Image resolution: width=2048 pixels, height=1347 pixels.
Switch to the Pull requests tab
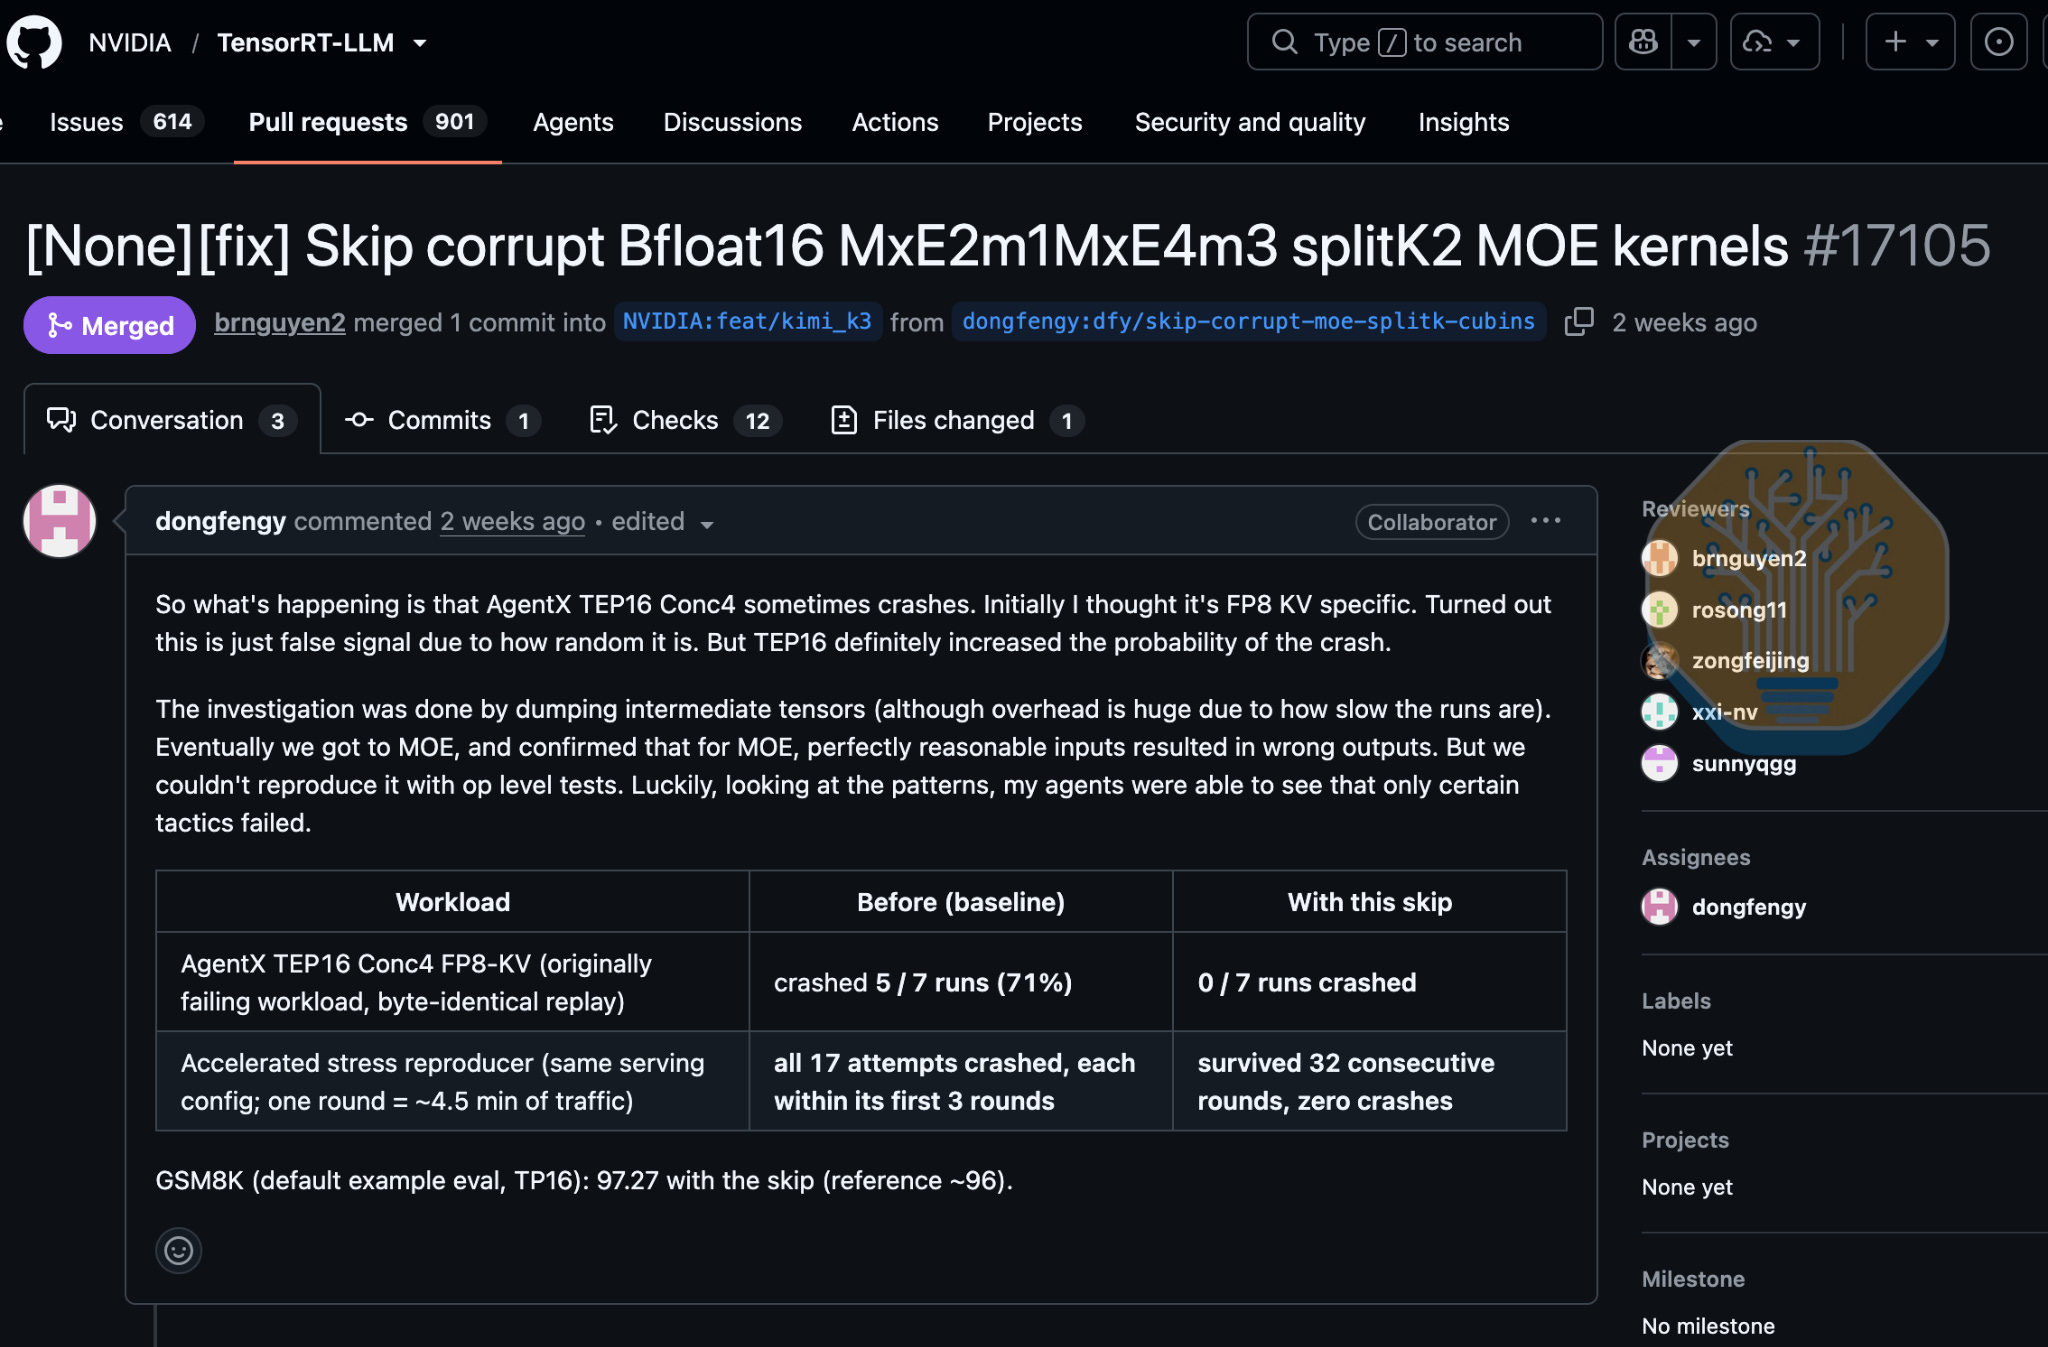coord(368,122)
